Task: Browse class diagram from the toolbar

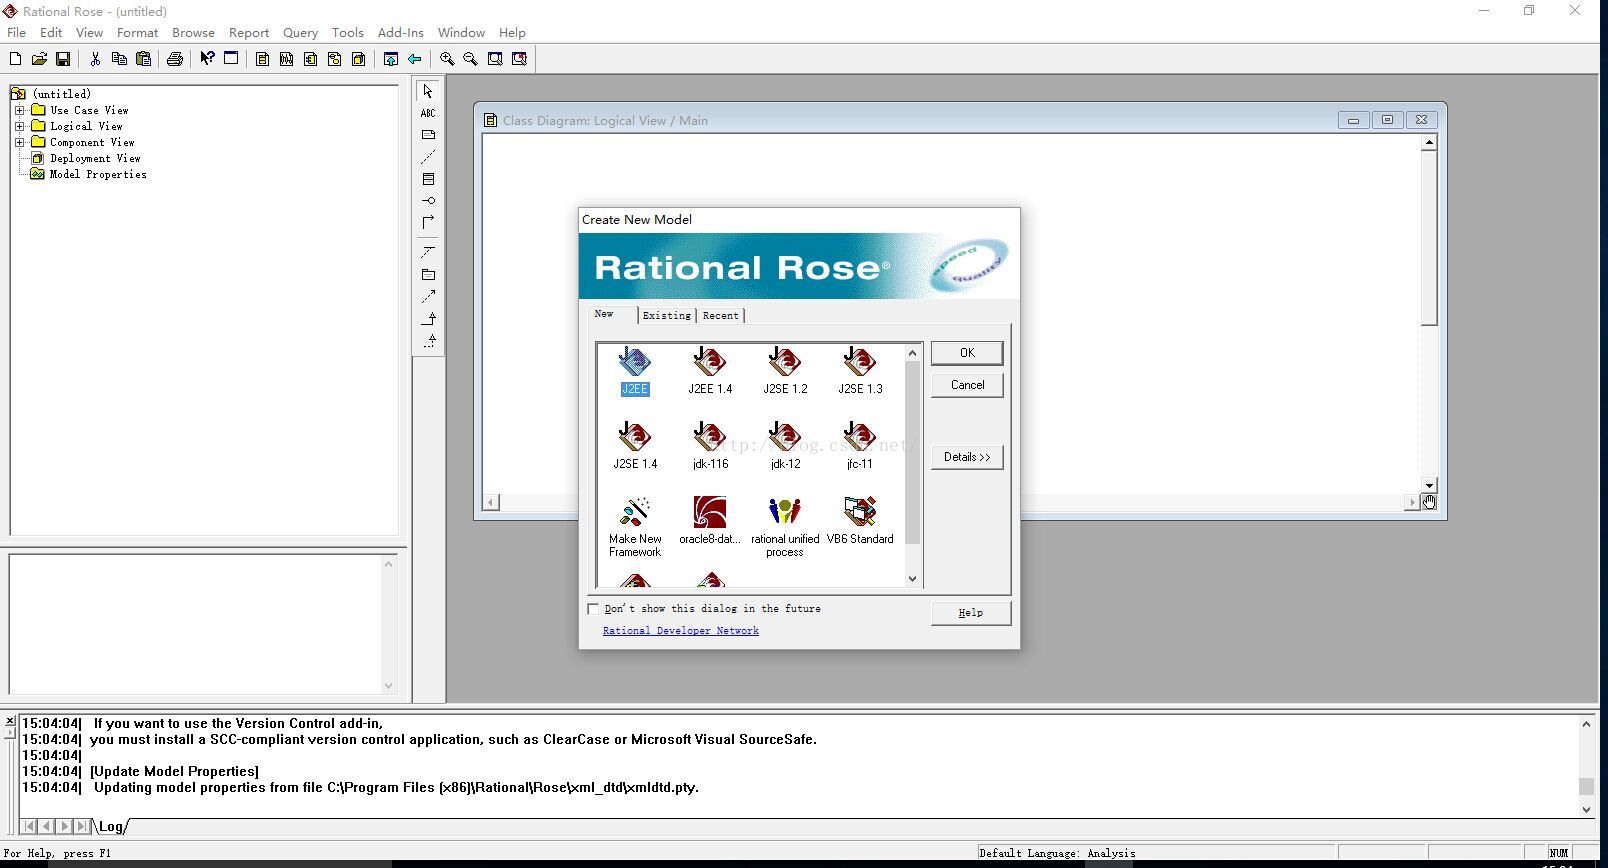Action: (263, 59)
